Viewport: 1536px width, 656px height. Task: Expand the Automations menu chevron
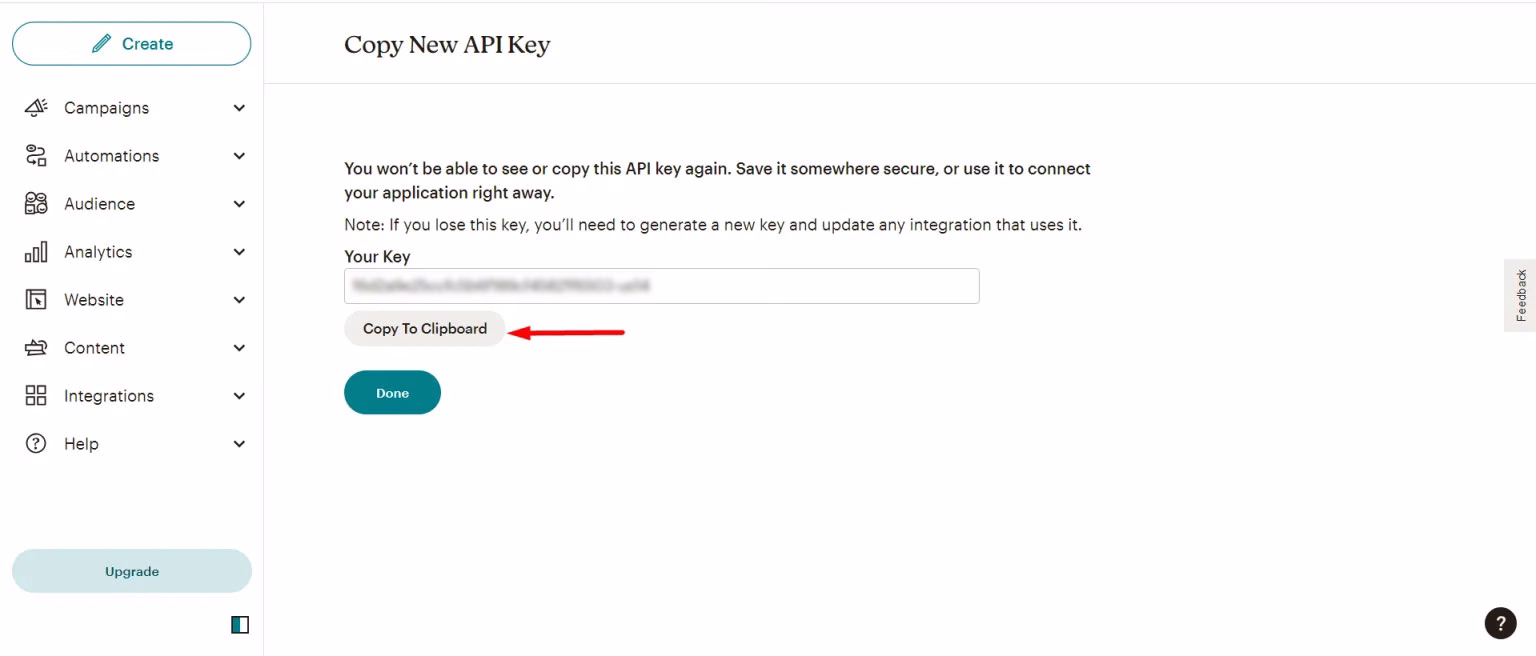click(239, 156)
